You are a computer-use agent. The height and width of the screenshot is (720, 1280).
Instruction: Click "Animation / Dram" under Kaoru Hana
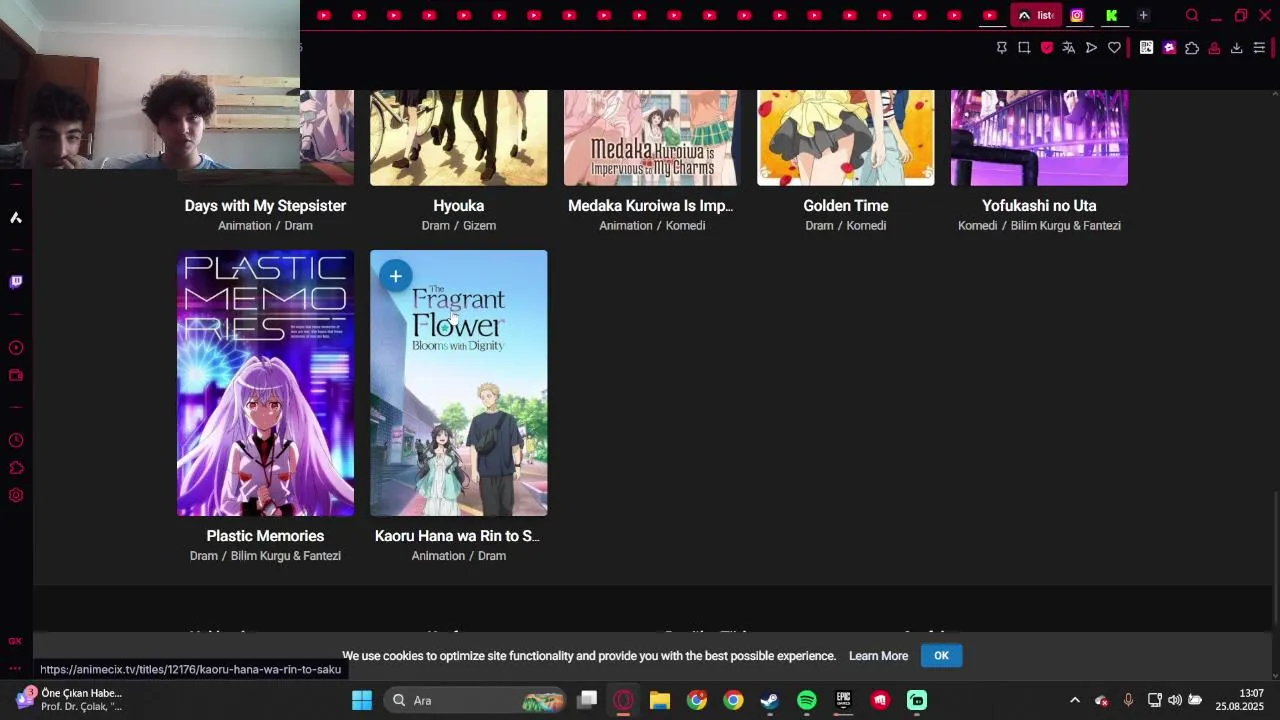(x=459, y=556)
